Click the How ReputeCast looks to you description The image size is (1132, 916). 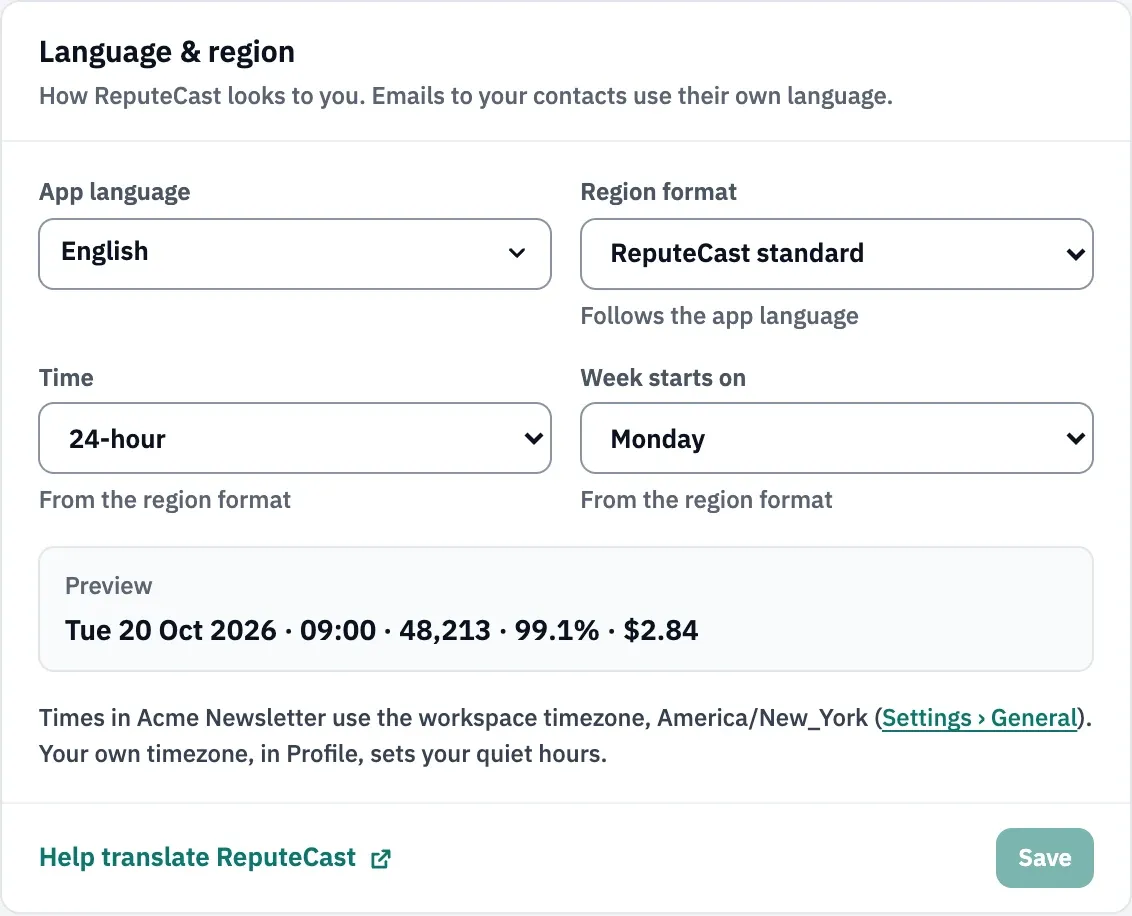pyautogui.click(x=466, y=96)
